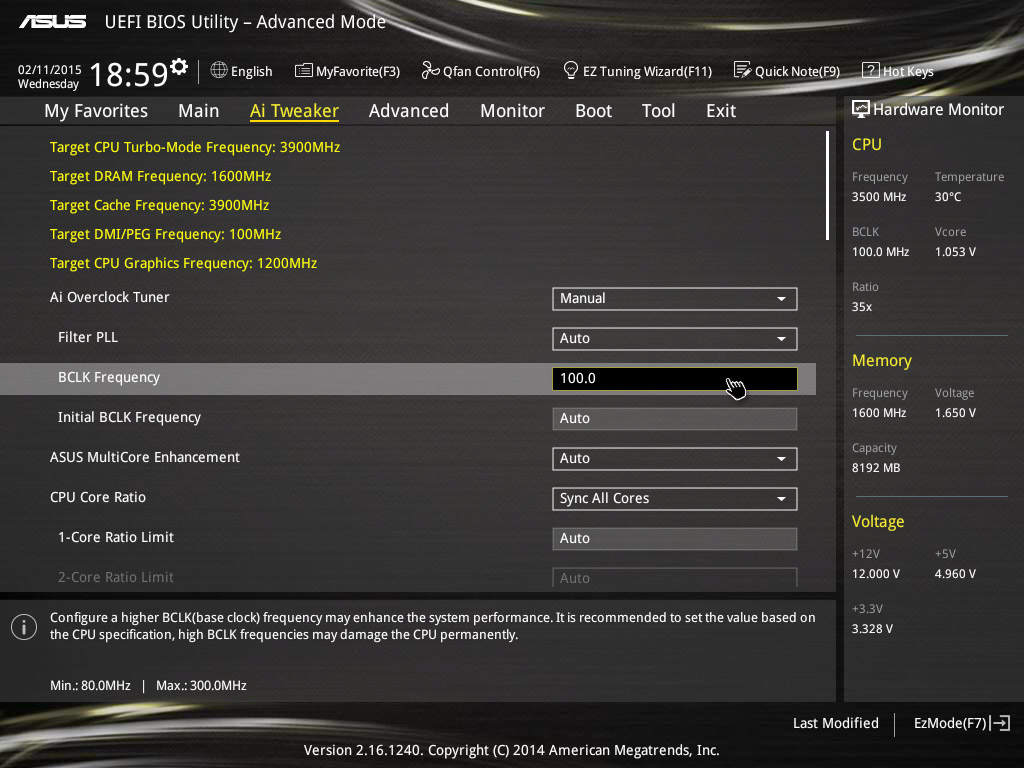Image resolution: width=1024 pixels, height=768 pixels.
Task: View Last Modified settings
Action: [x=835, y=723]
